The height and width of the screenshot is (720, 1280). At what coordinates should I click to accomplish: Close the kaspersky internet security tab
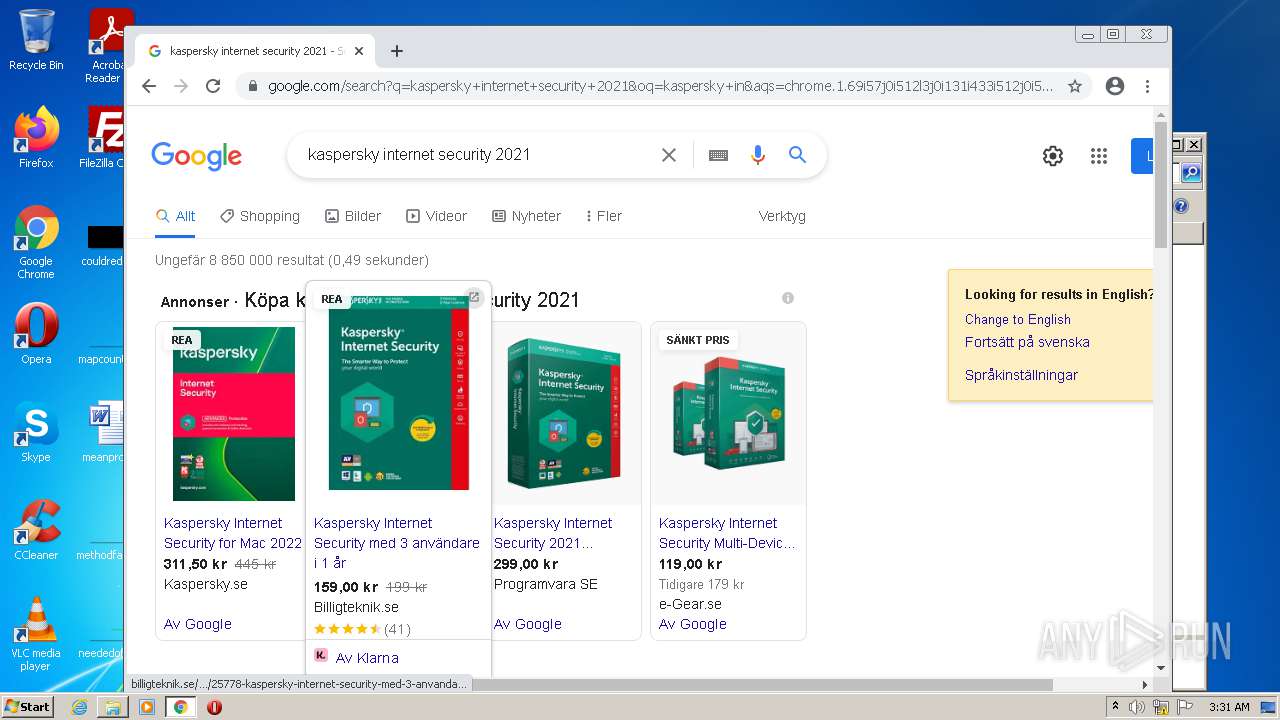pyautogui.click(x=359, y=51)
